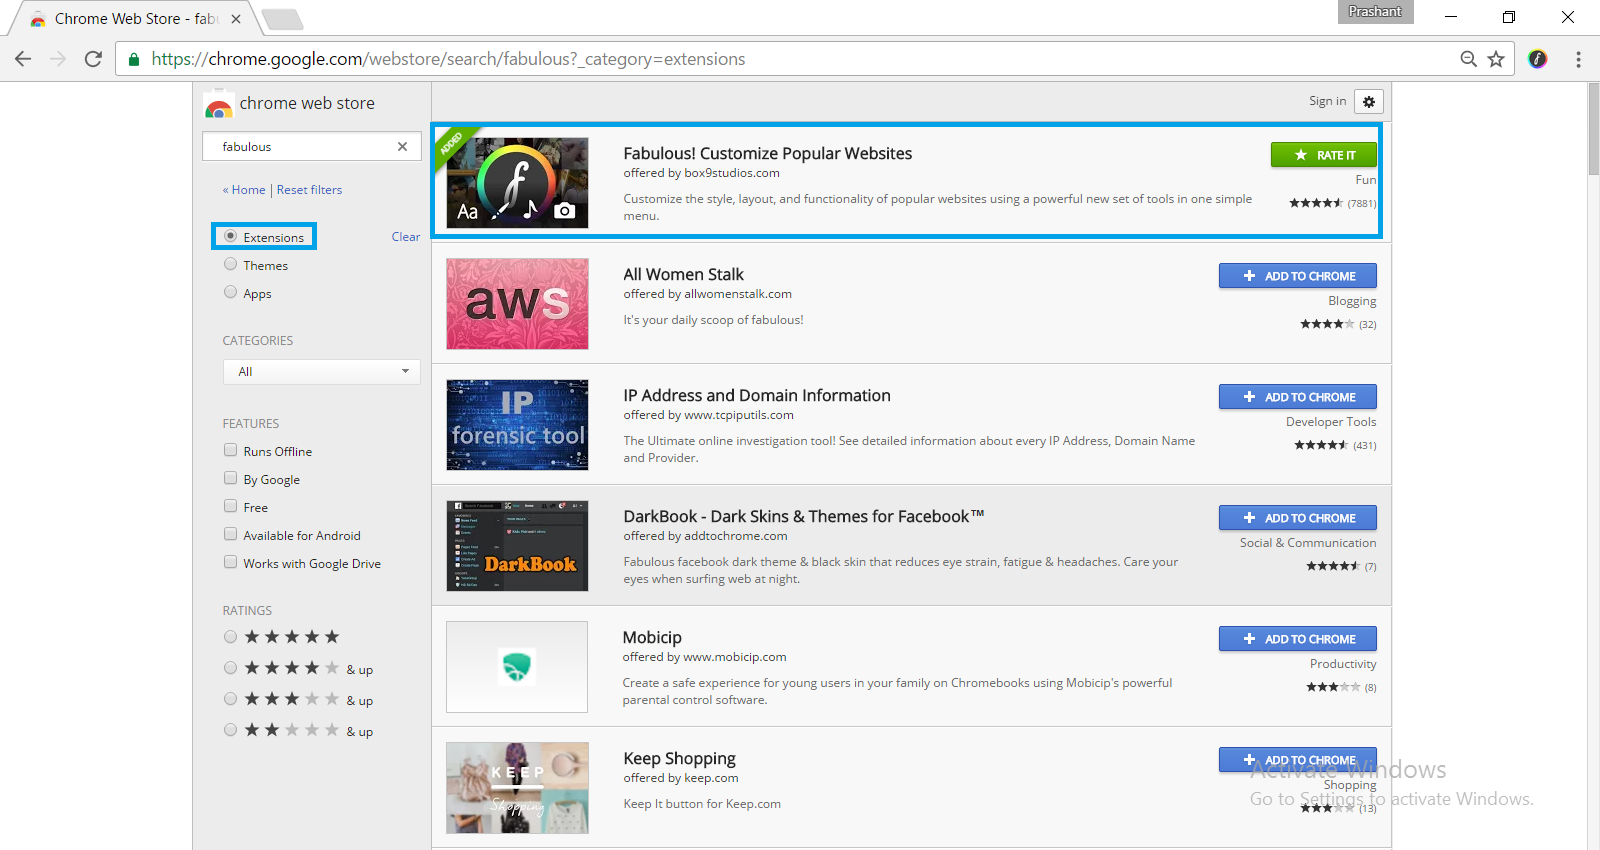Reload the page with the refresh icon
Image resolution: width=1600 pixels, height=850 pixels.
[x=93, y=59]
